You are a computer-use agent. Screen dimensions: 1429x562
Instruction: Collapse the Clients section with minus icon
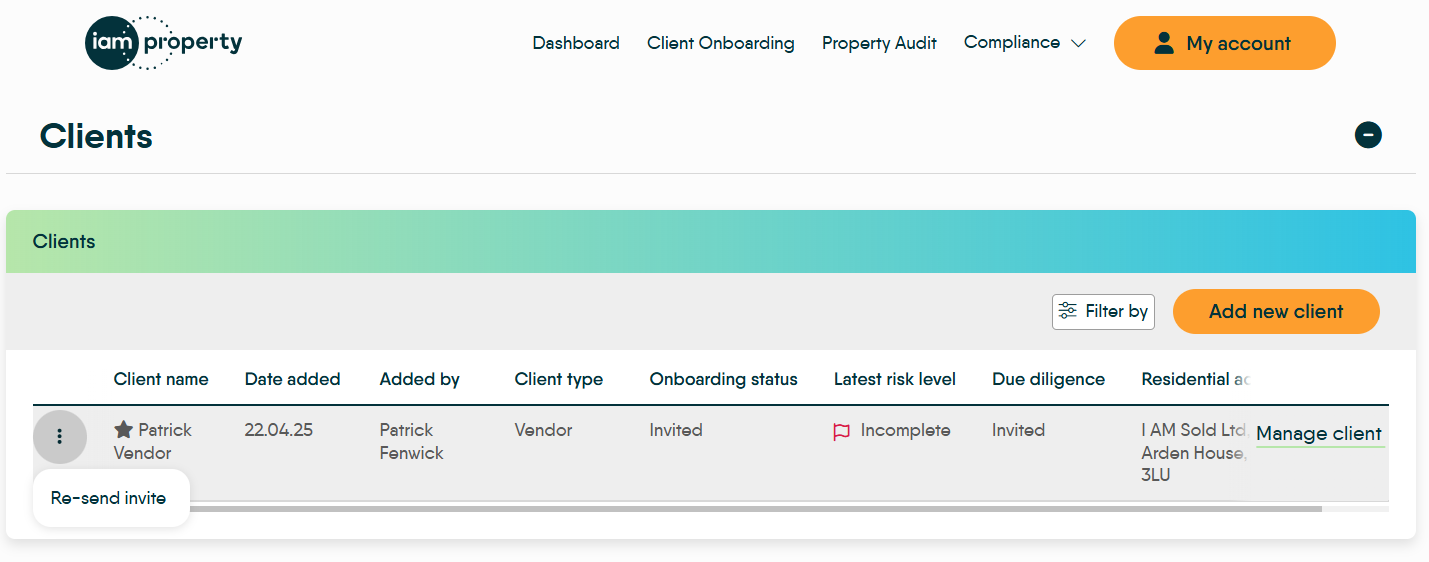click(1368, 135)
